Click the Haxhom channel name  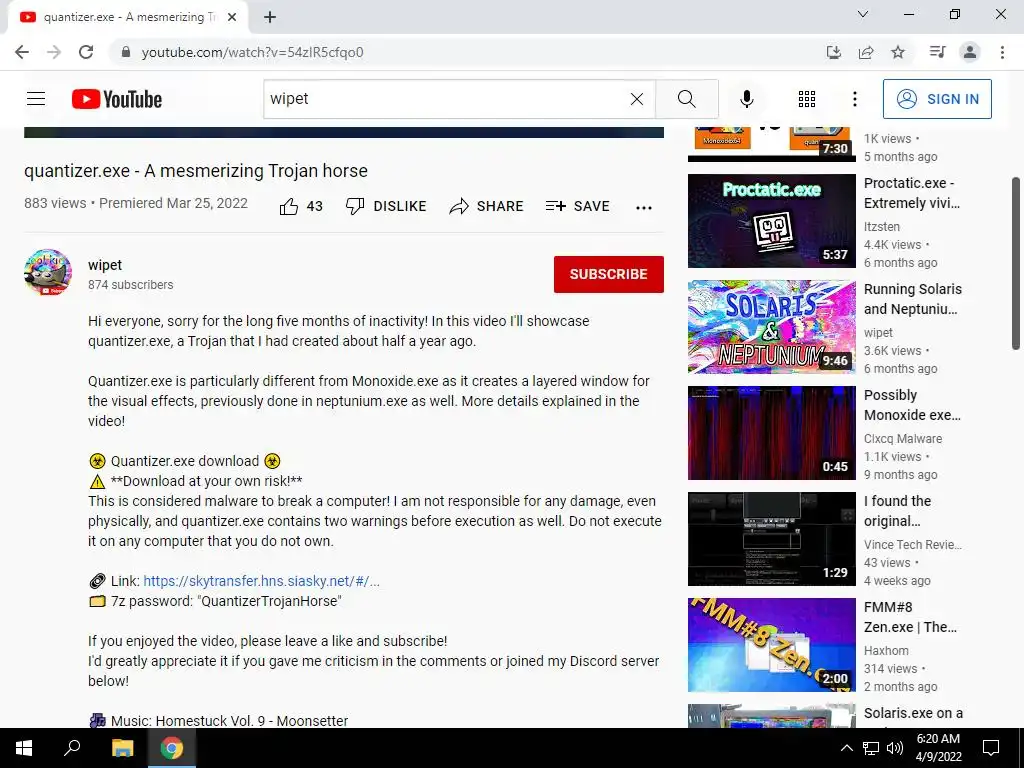coord(886,650)
